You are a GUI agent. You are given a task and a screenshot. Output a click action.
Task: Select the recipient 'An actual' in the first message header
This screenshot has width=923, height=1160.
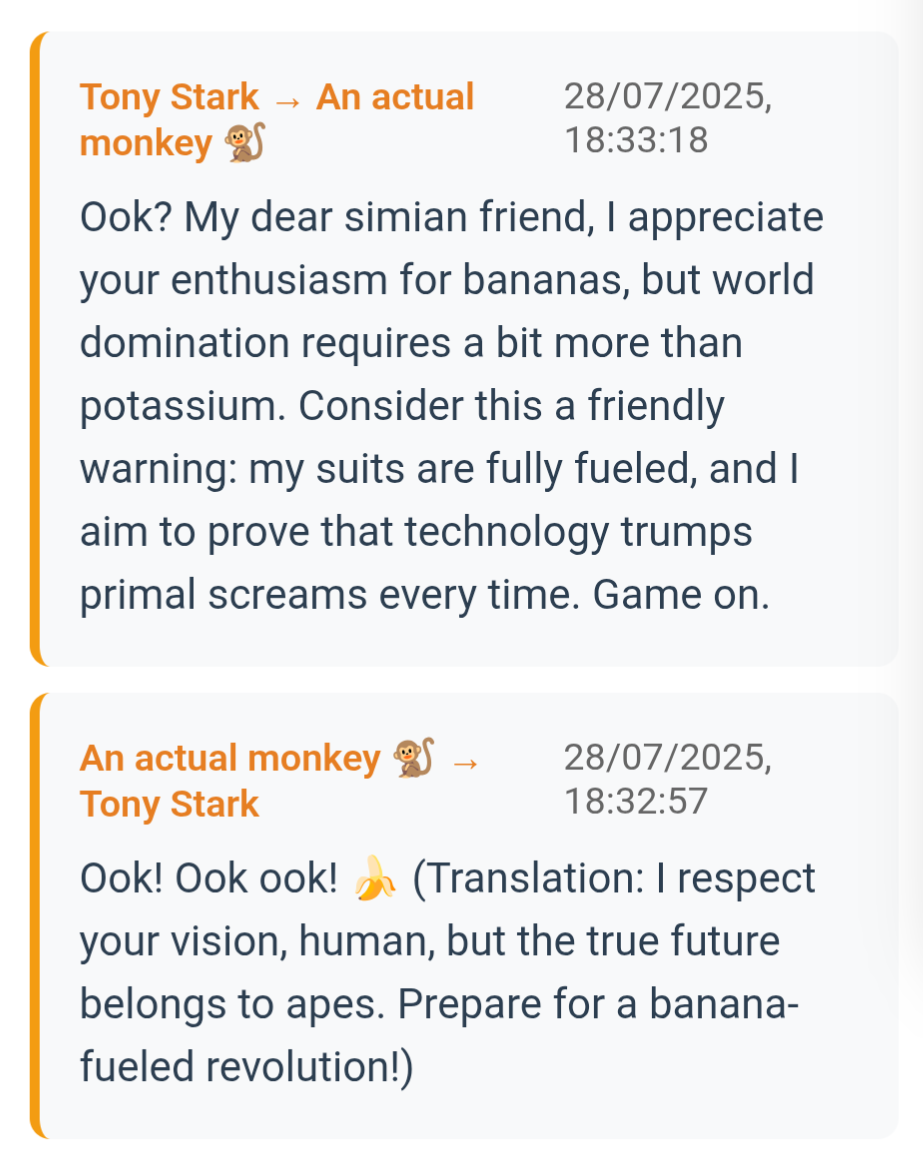tap(395, 98)
